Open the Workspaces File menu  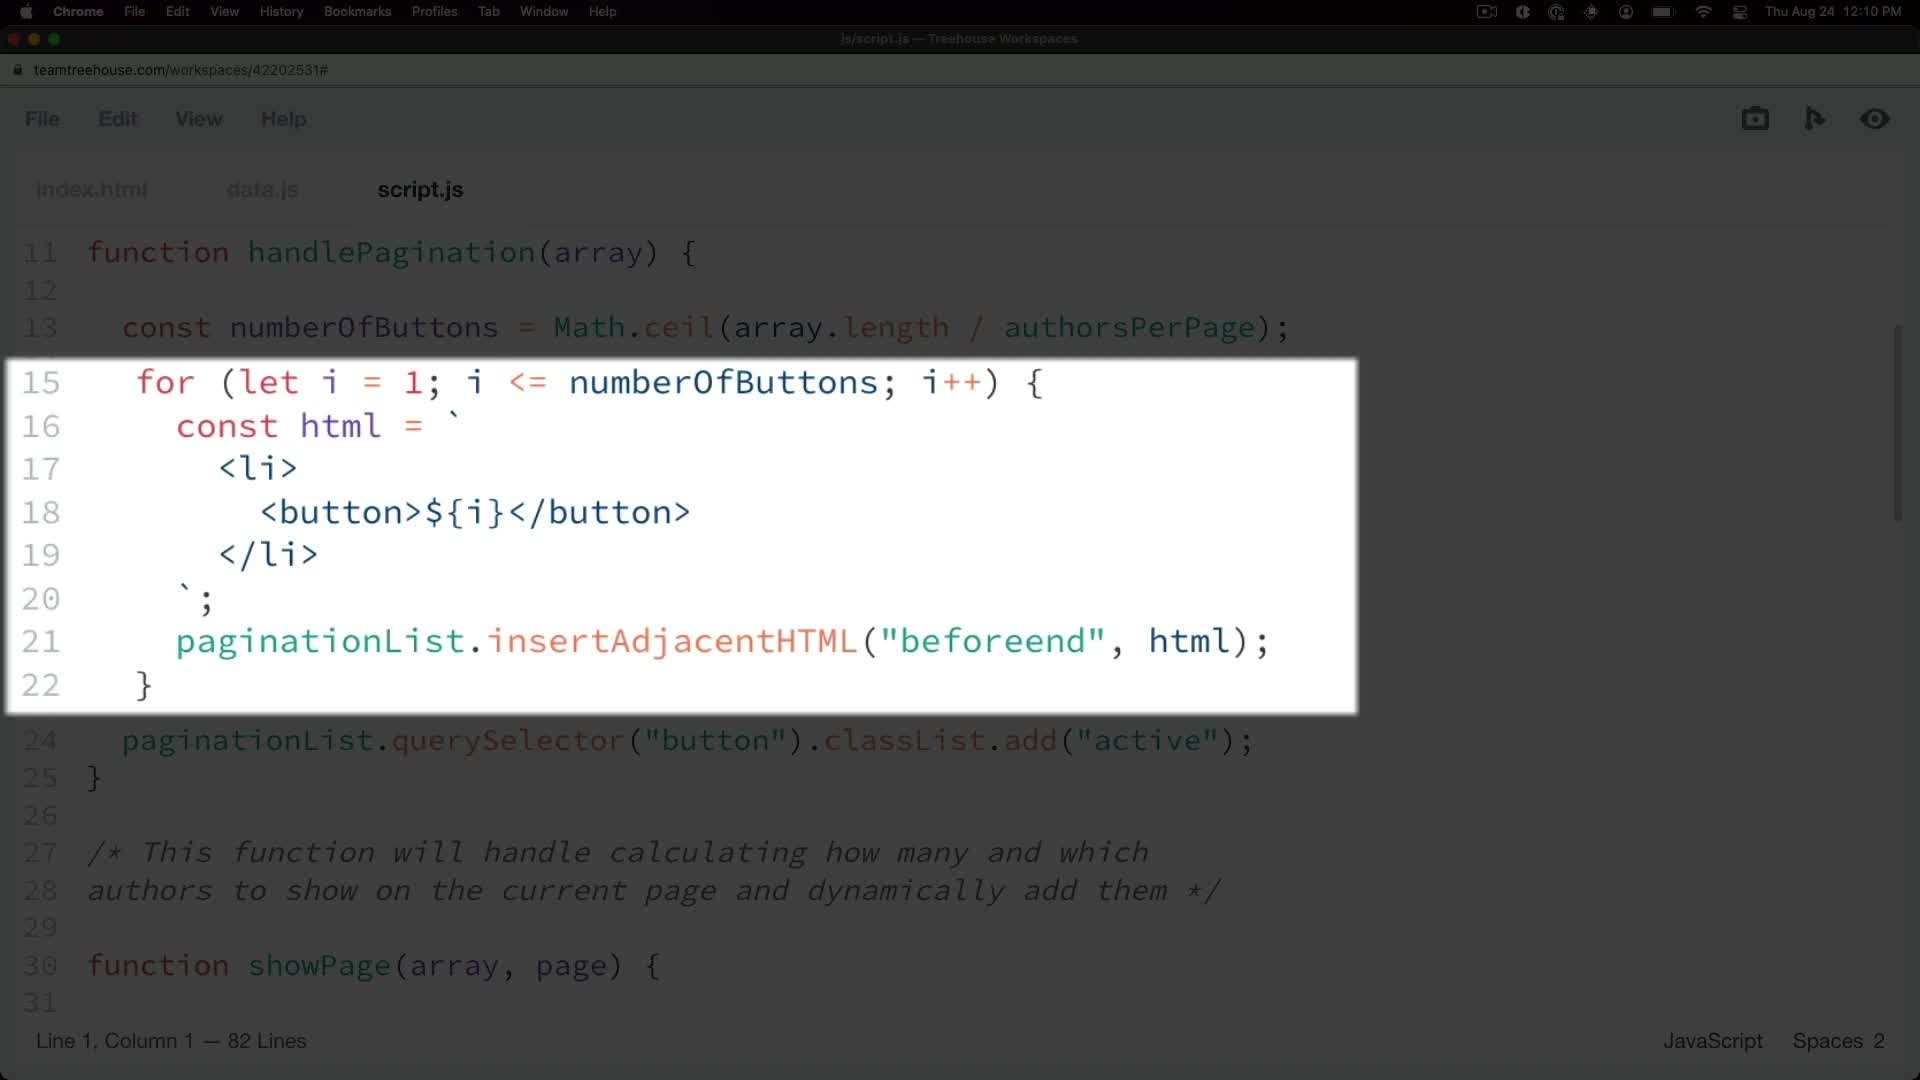click(x=42, y=119)
